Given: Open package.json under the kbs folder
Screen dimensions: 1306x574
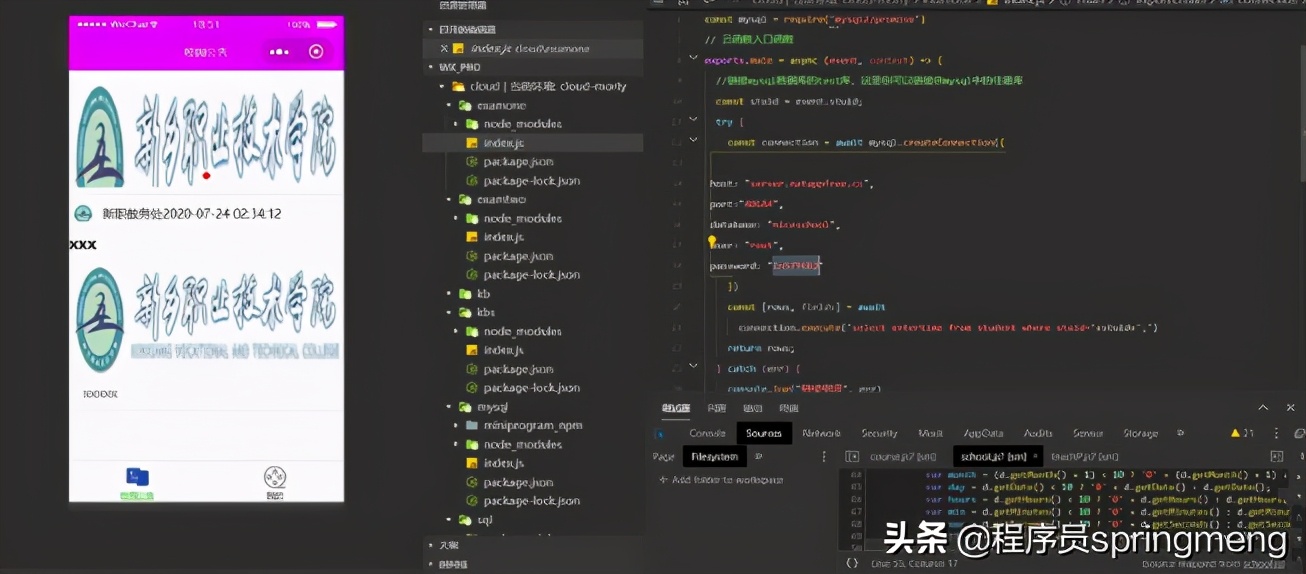Looking at the screenshot, I should click(x=518, y=369).
